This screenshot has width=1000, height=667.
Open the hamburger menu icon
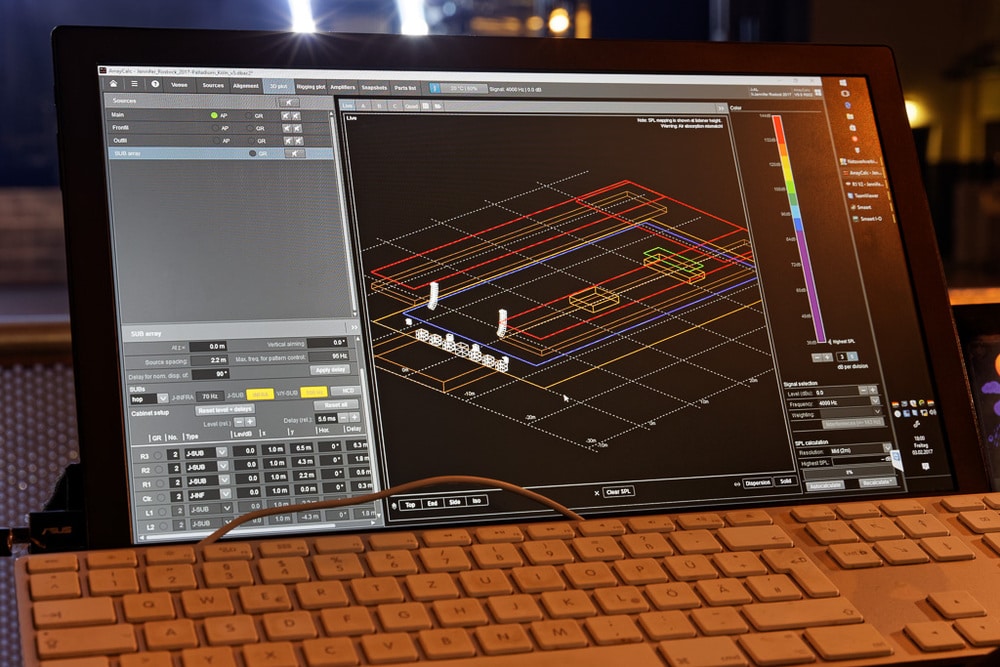tap(134, 84)
